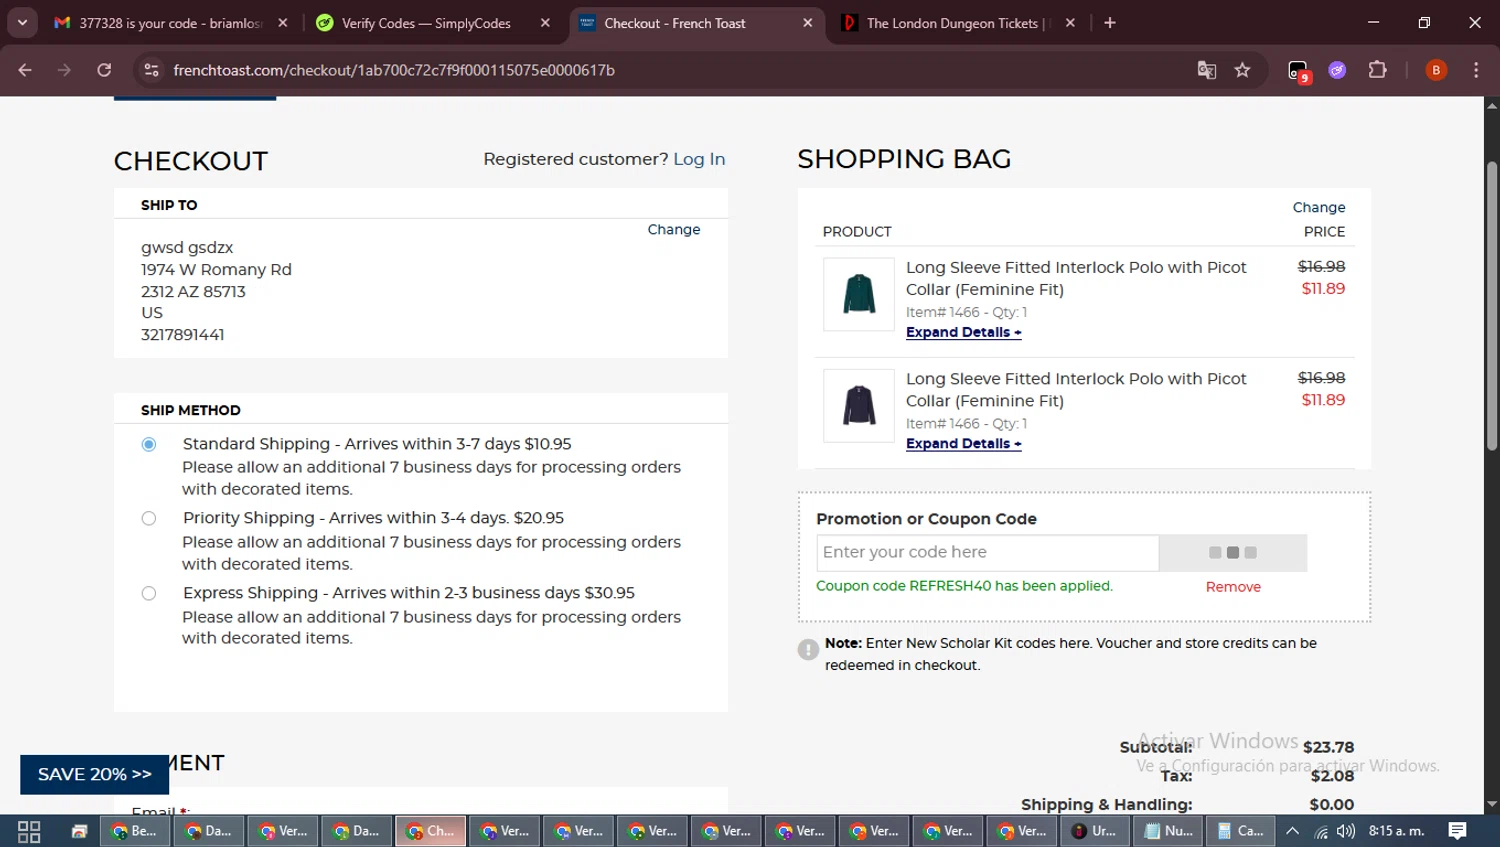Open the 'Ca...' calculator taskbar app
Viewport: 1500px width, 847px height.
point(1241,831)
